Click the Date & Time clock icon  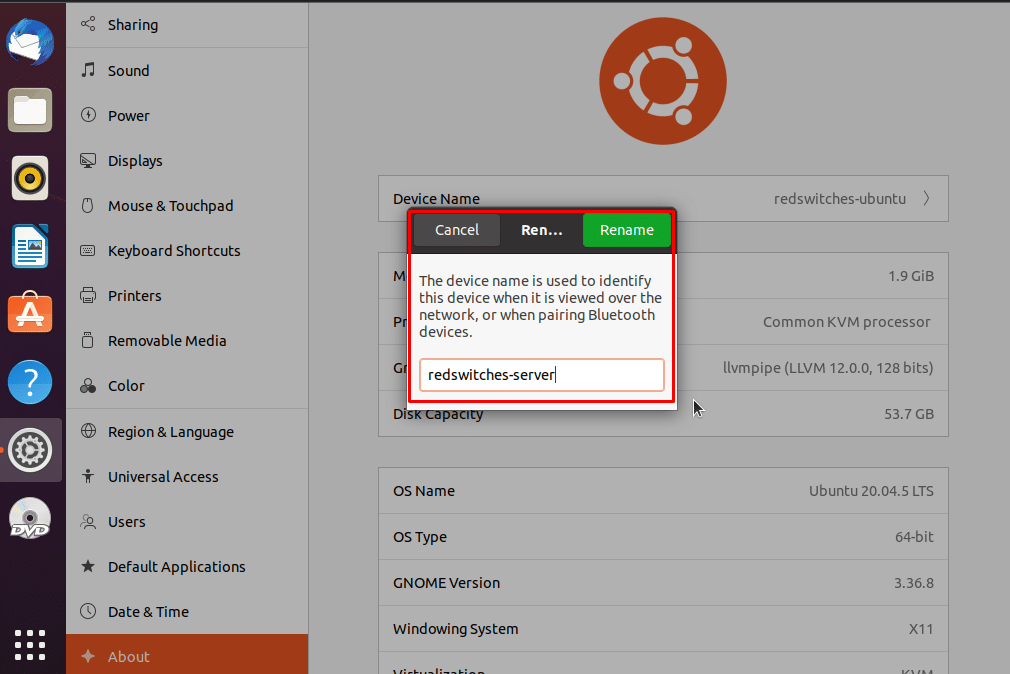click(88, 611)
